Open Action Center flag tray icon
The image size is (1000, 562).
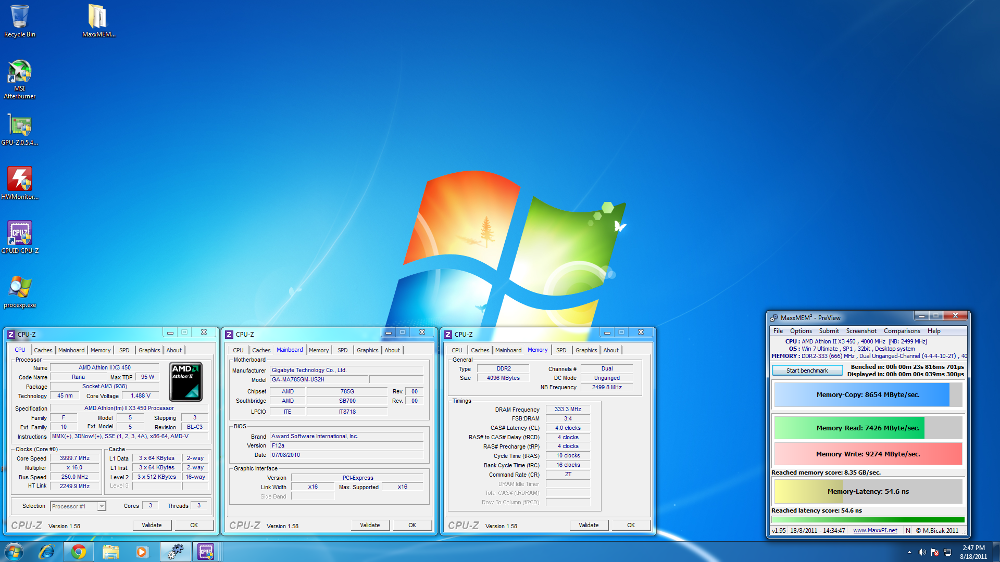(x=935, y=552)
